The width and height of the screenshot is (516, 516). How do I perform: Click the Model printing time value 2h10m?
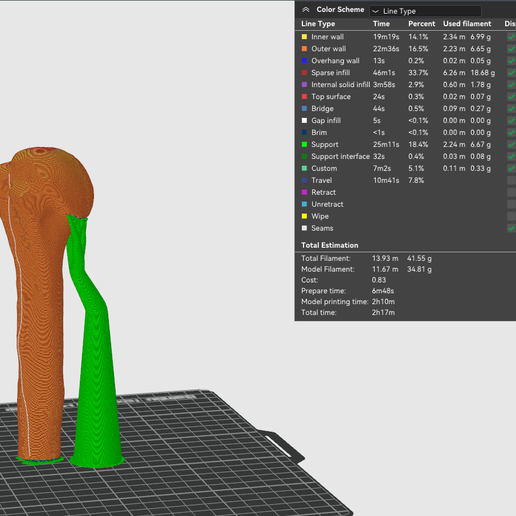coord(383,302)
